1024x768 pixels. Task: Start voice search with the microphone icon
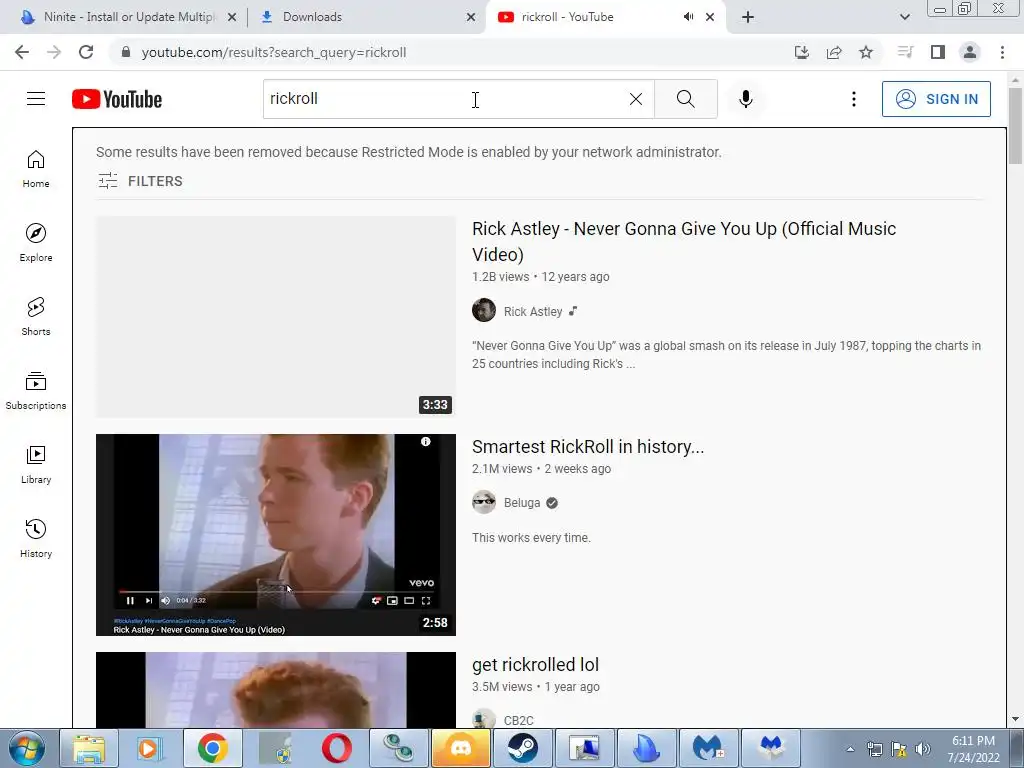click(746, 99)
